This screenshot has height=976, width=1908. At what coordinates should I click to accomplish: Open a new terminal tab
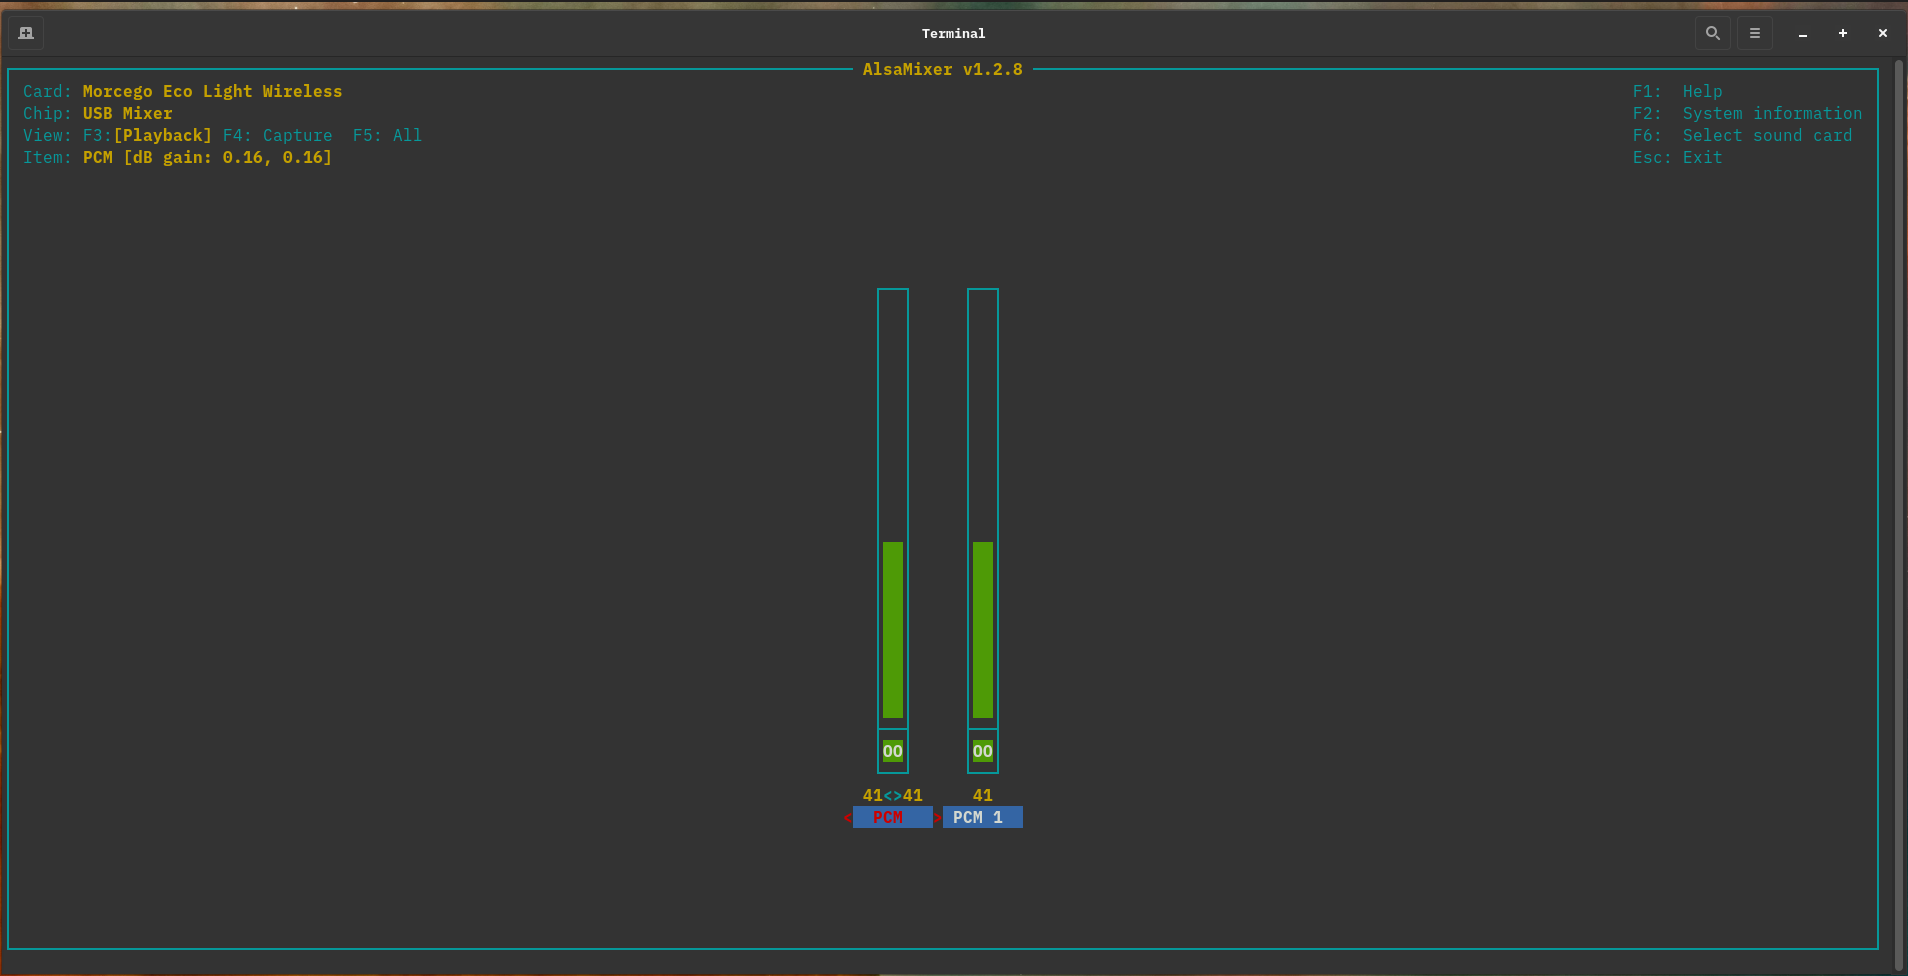(26, 33)
